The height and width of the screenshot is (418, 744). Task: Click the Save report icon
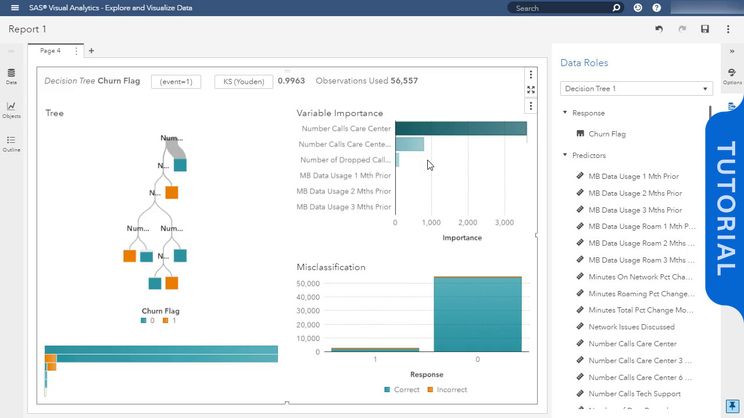706,29
